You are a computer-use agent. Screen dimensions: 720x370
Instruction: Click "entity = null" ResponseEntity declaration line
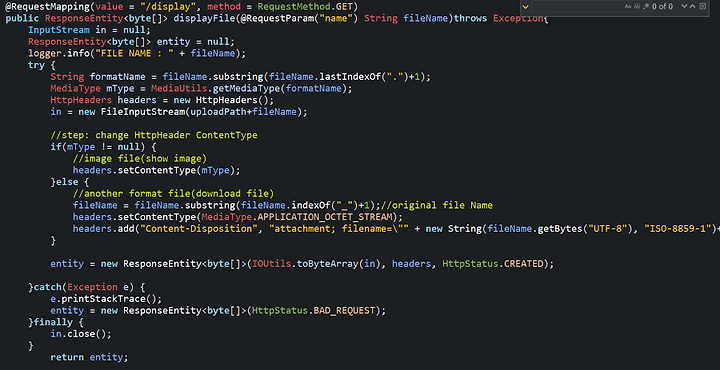(x=131, y=42)
